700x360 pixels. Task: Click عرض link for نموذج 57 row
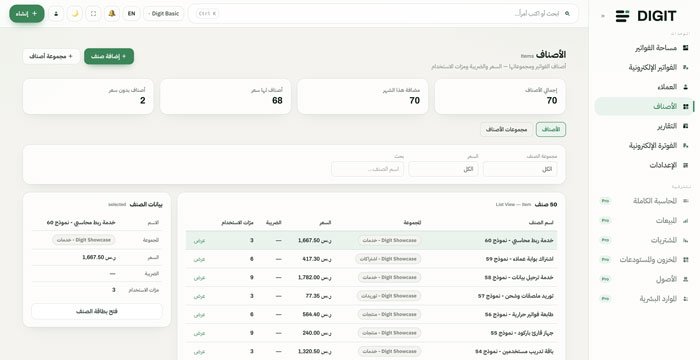(x=200, y=296)
